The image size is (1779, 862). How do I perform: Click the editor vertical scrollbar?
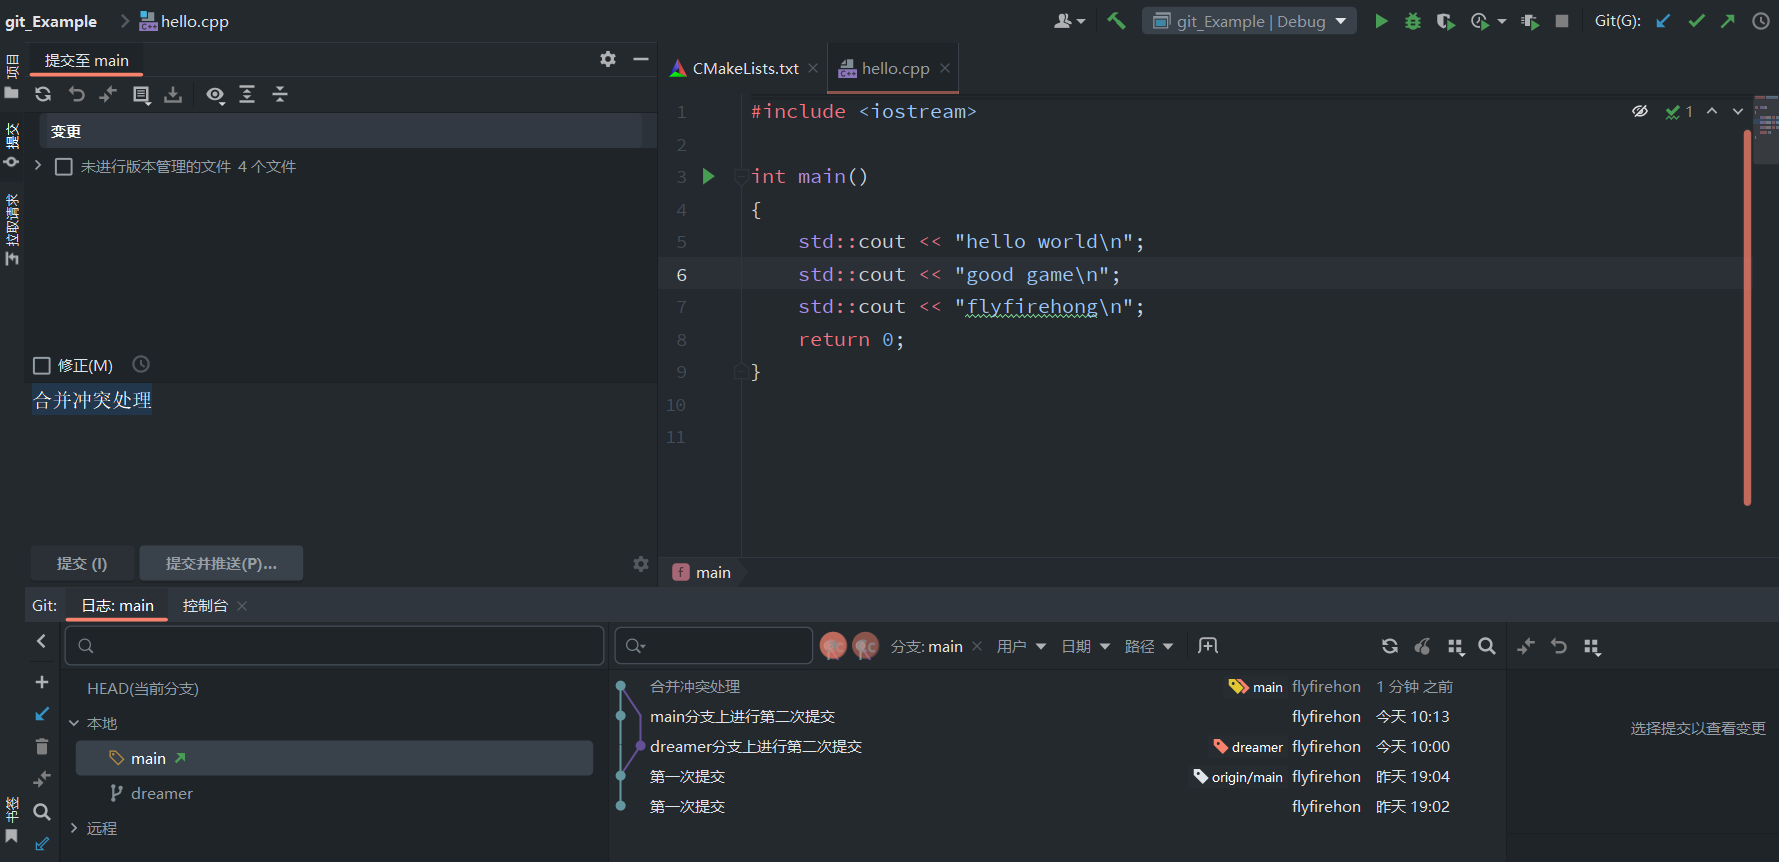pos(1747,318)
